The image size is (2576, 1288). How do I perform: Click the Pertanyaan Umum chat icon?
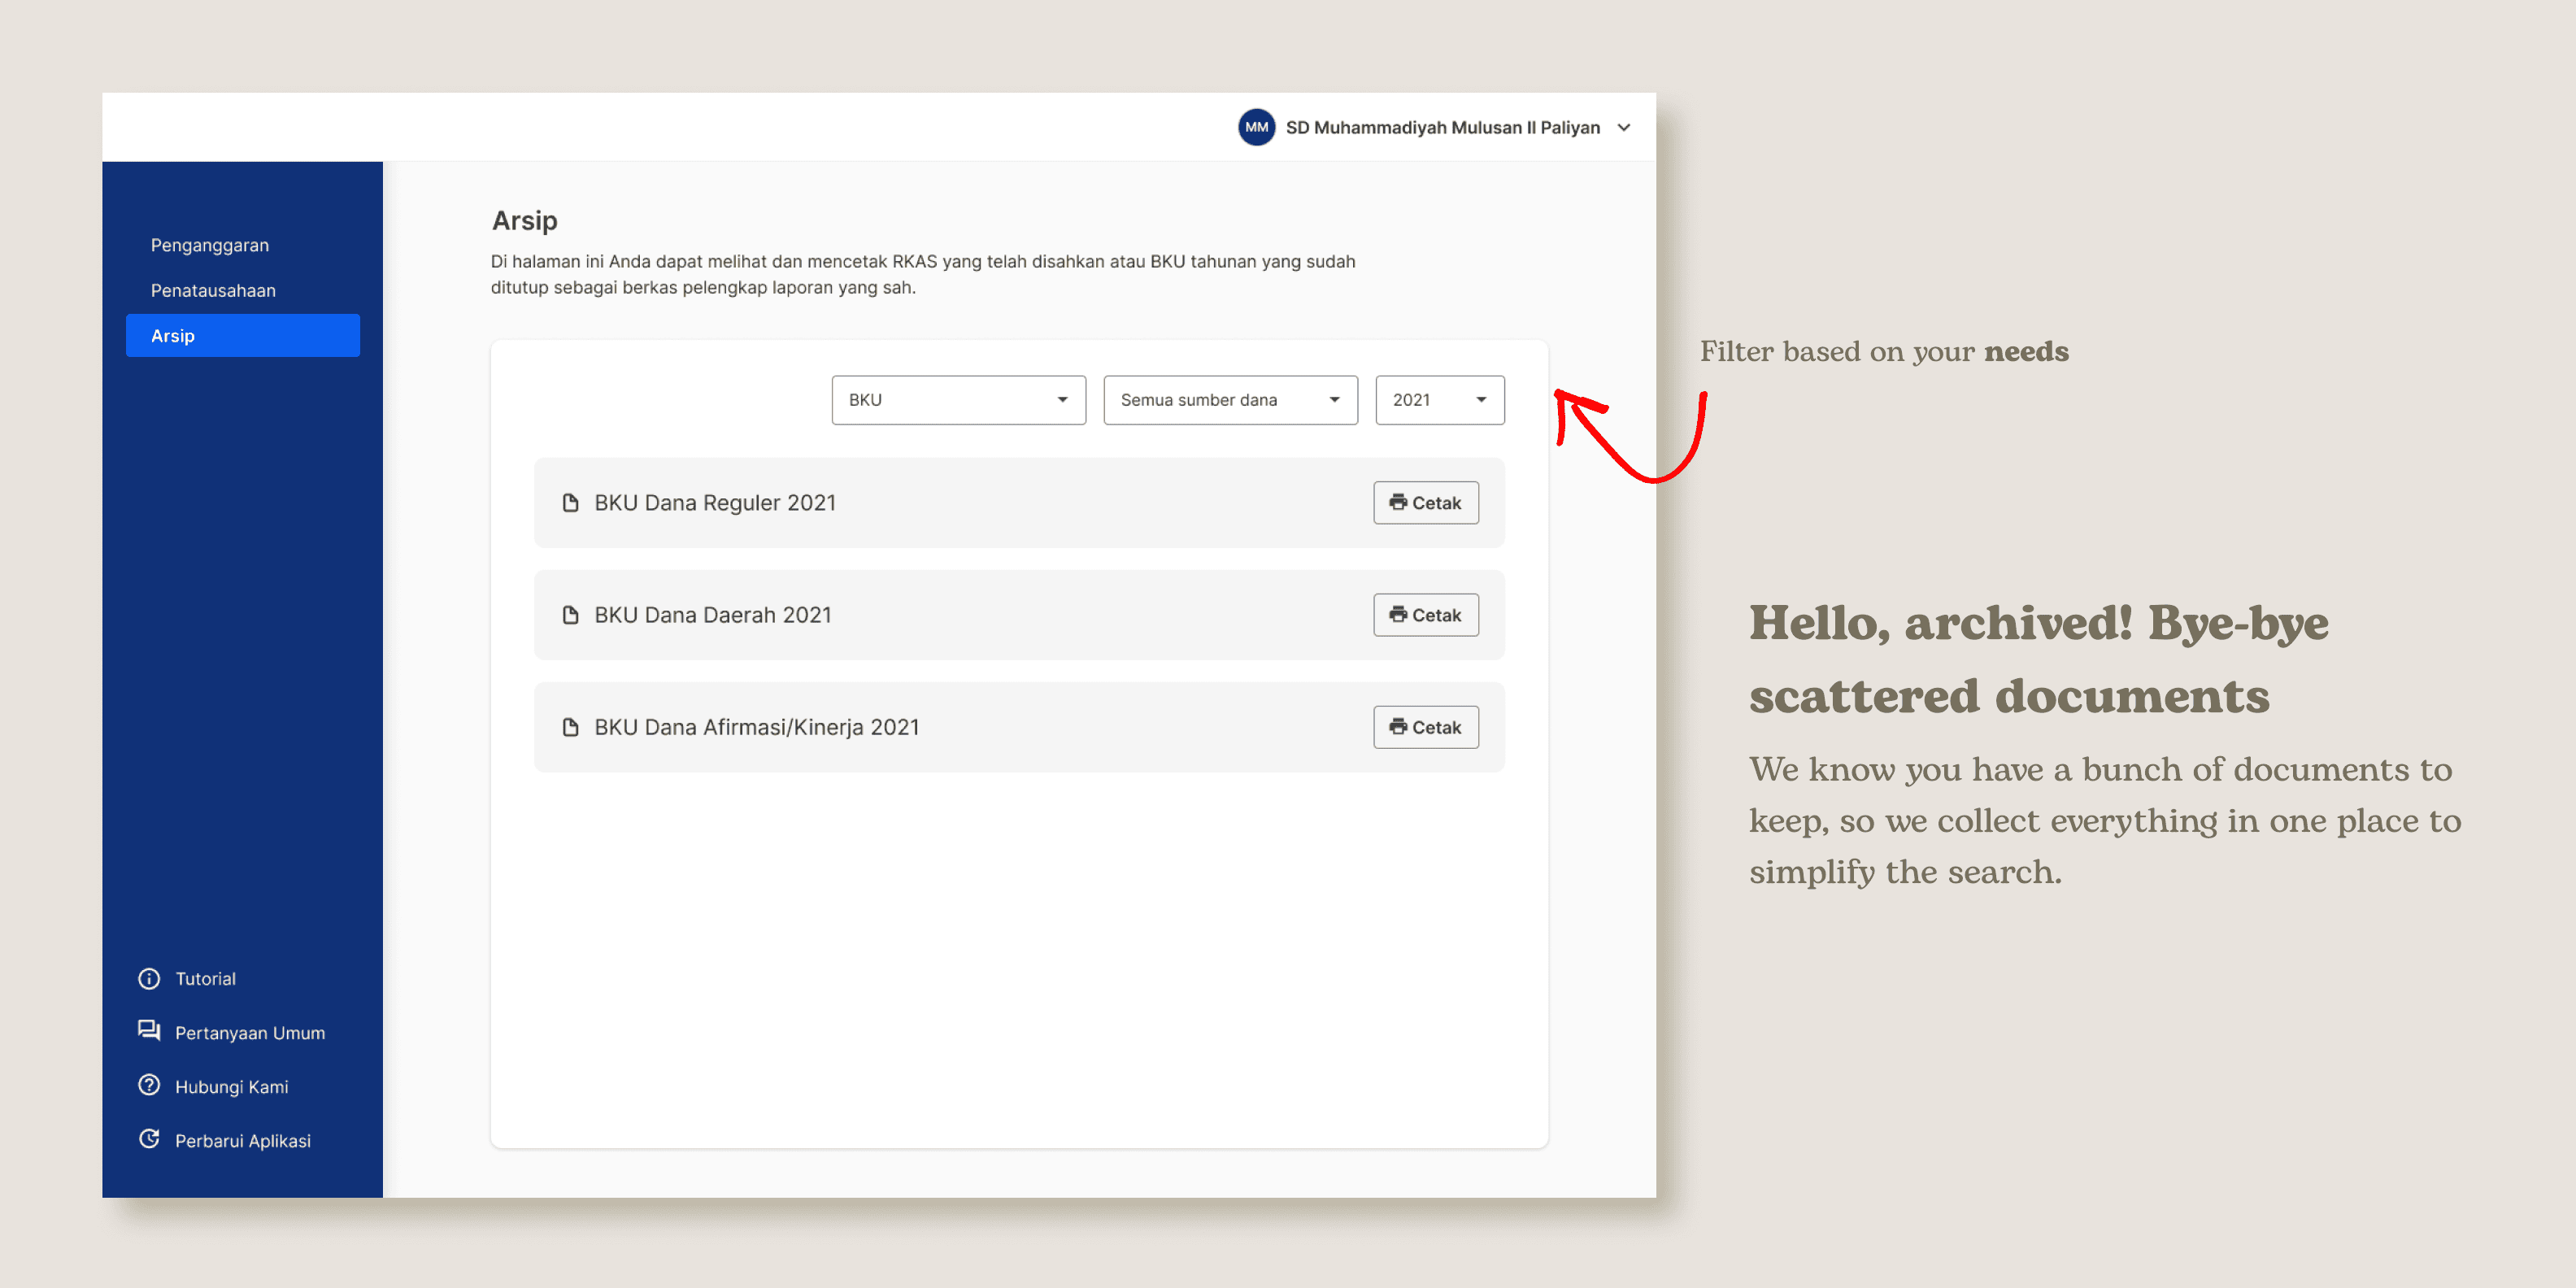[149, 1031]
